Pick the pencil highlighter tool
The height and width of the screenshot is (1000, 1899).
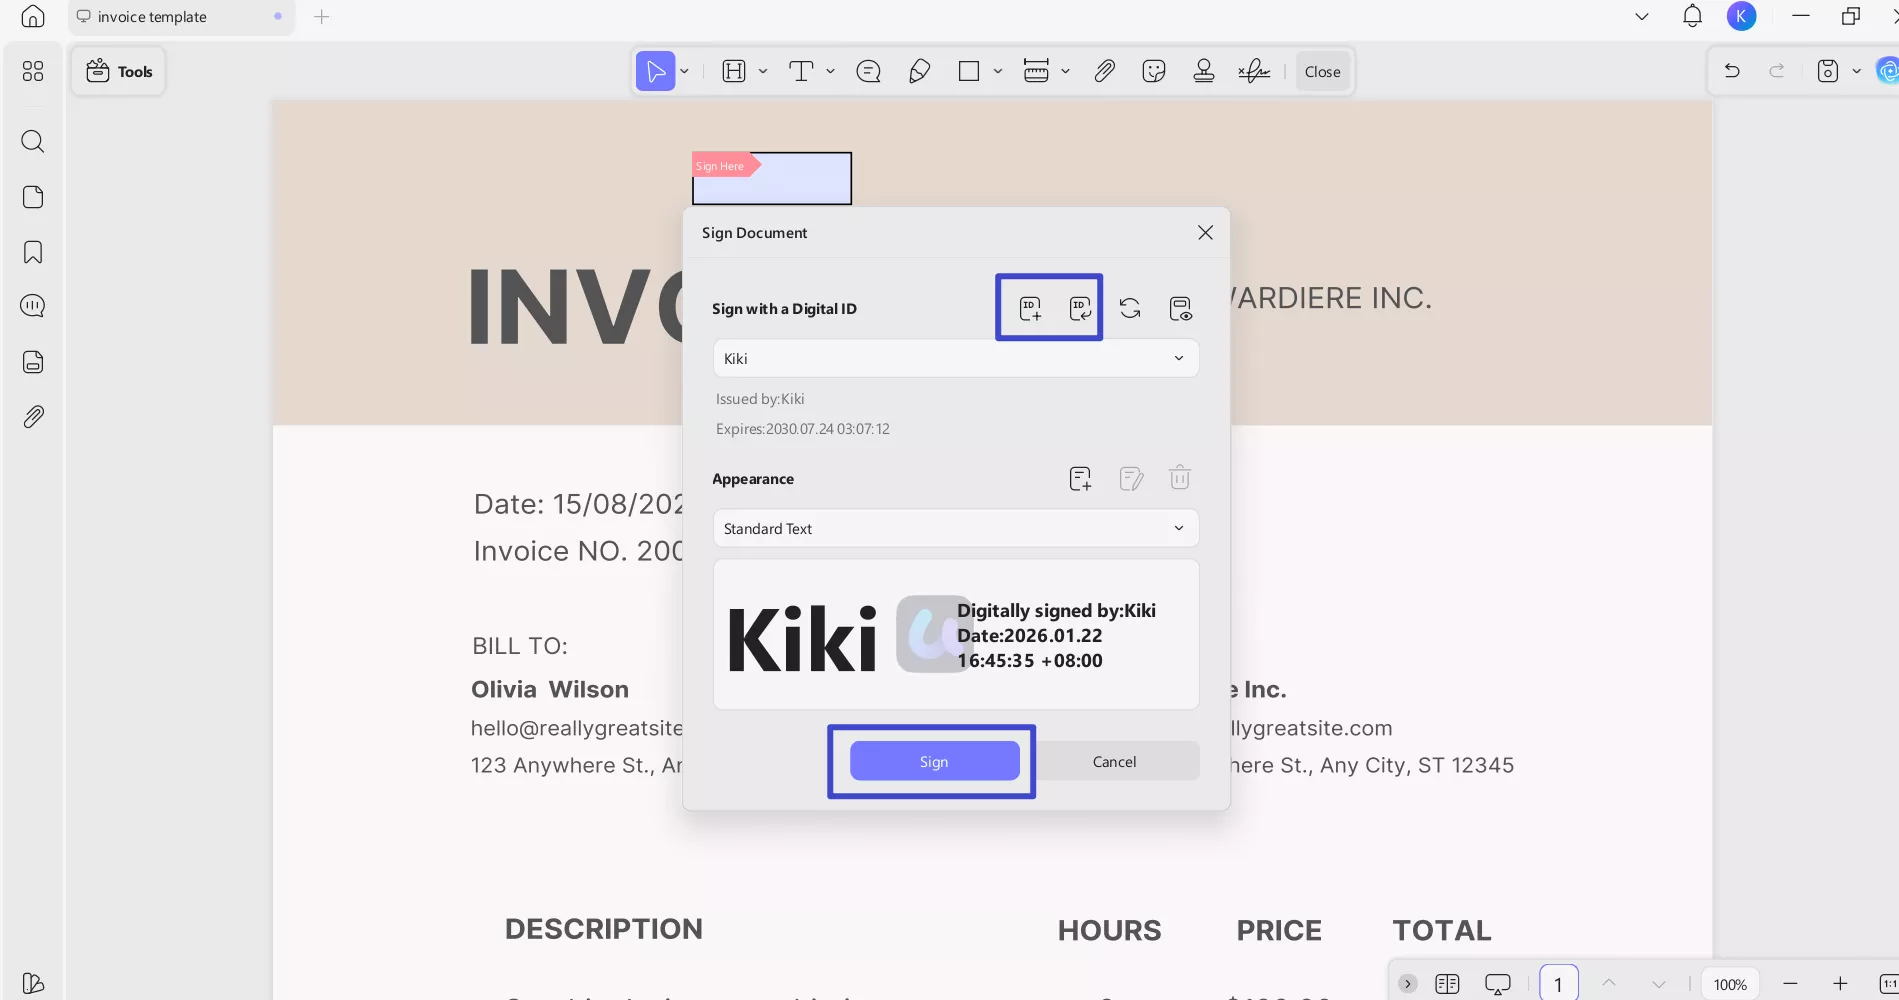click(919, 71)
